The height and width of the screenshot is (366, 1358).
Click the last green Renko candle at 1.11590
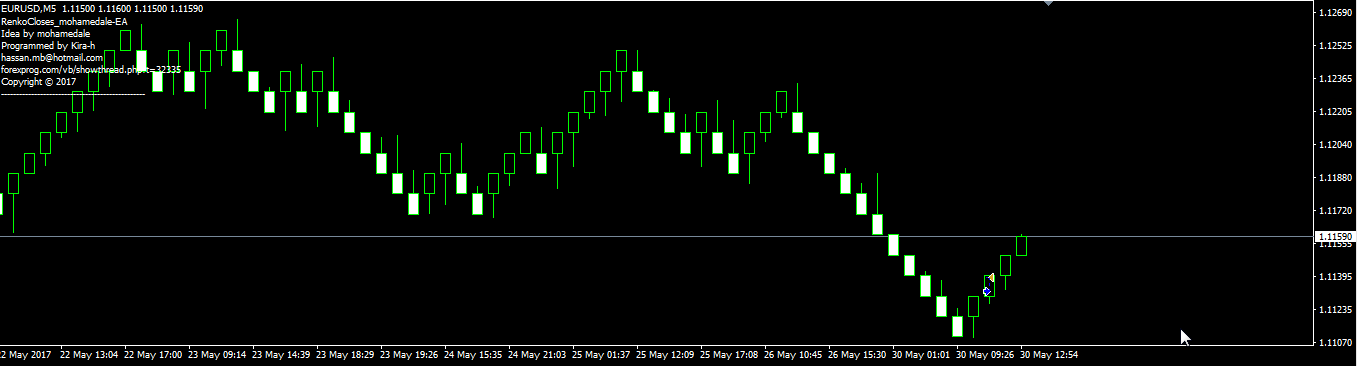1022,246
